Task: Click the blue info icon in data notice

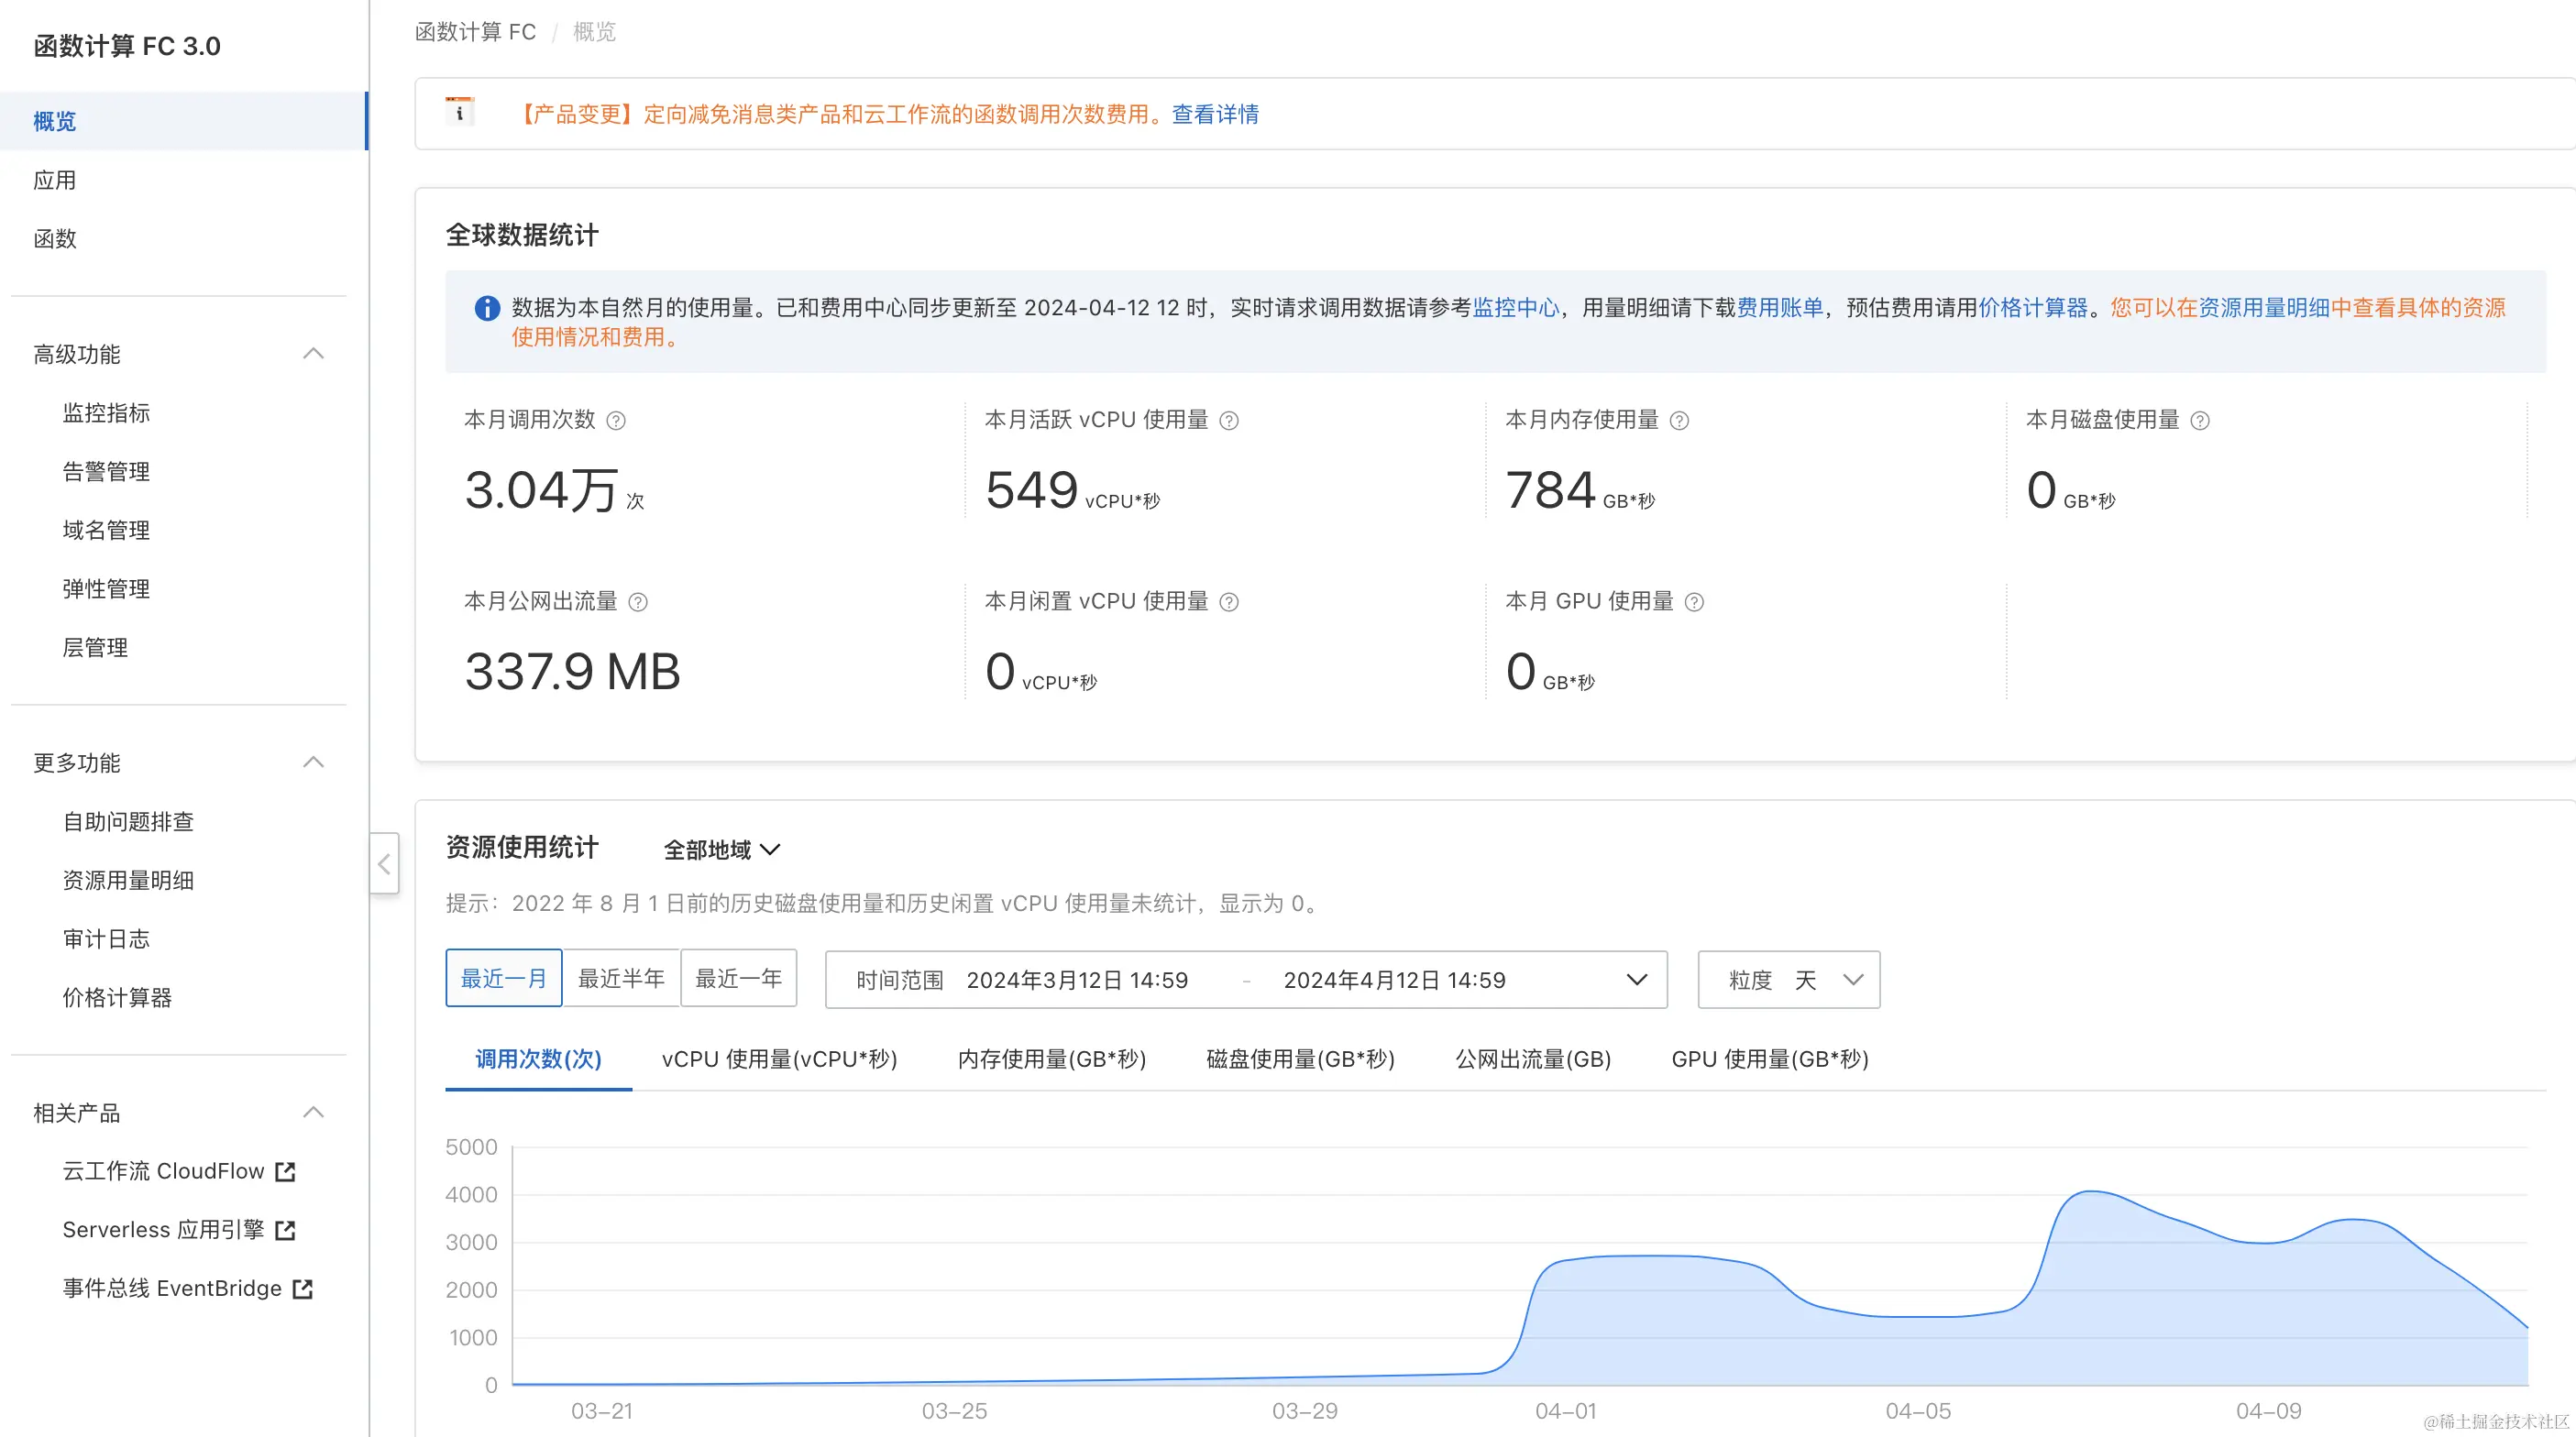Action: pyautogui.click(x=487, y=308)
